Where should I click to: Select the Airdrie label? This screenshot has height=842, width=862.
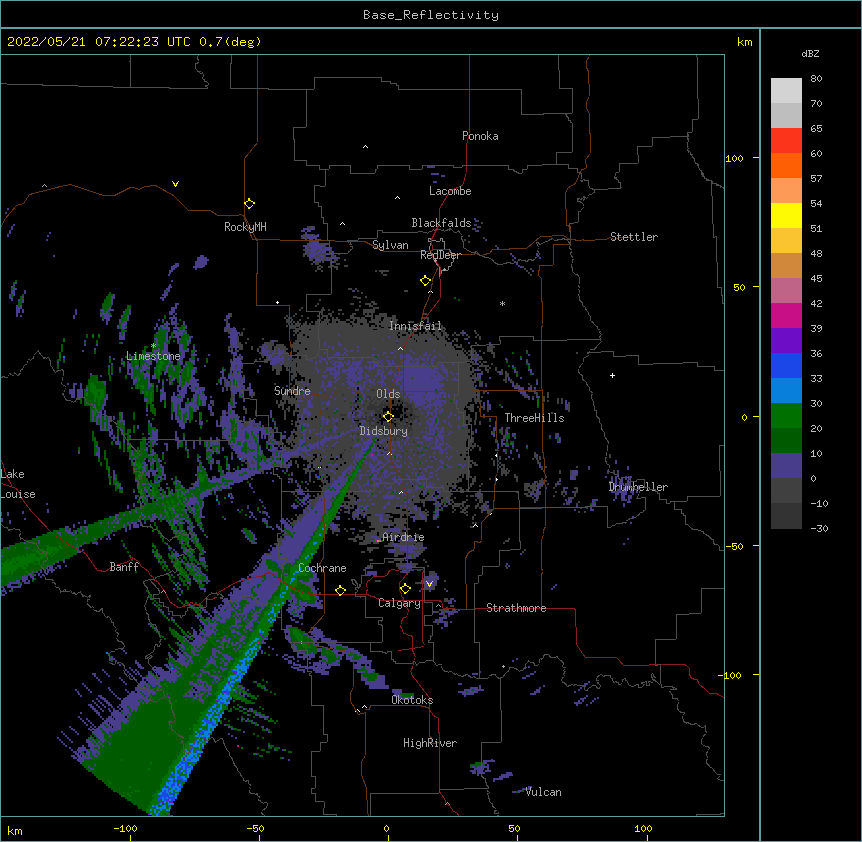coord(403,537)
